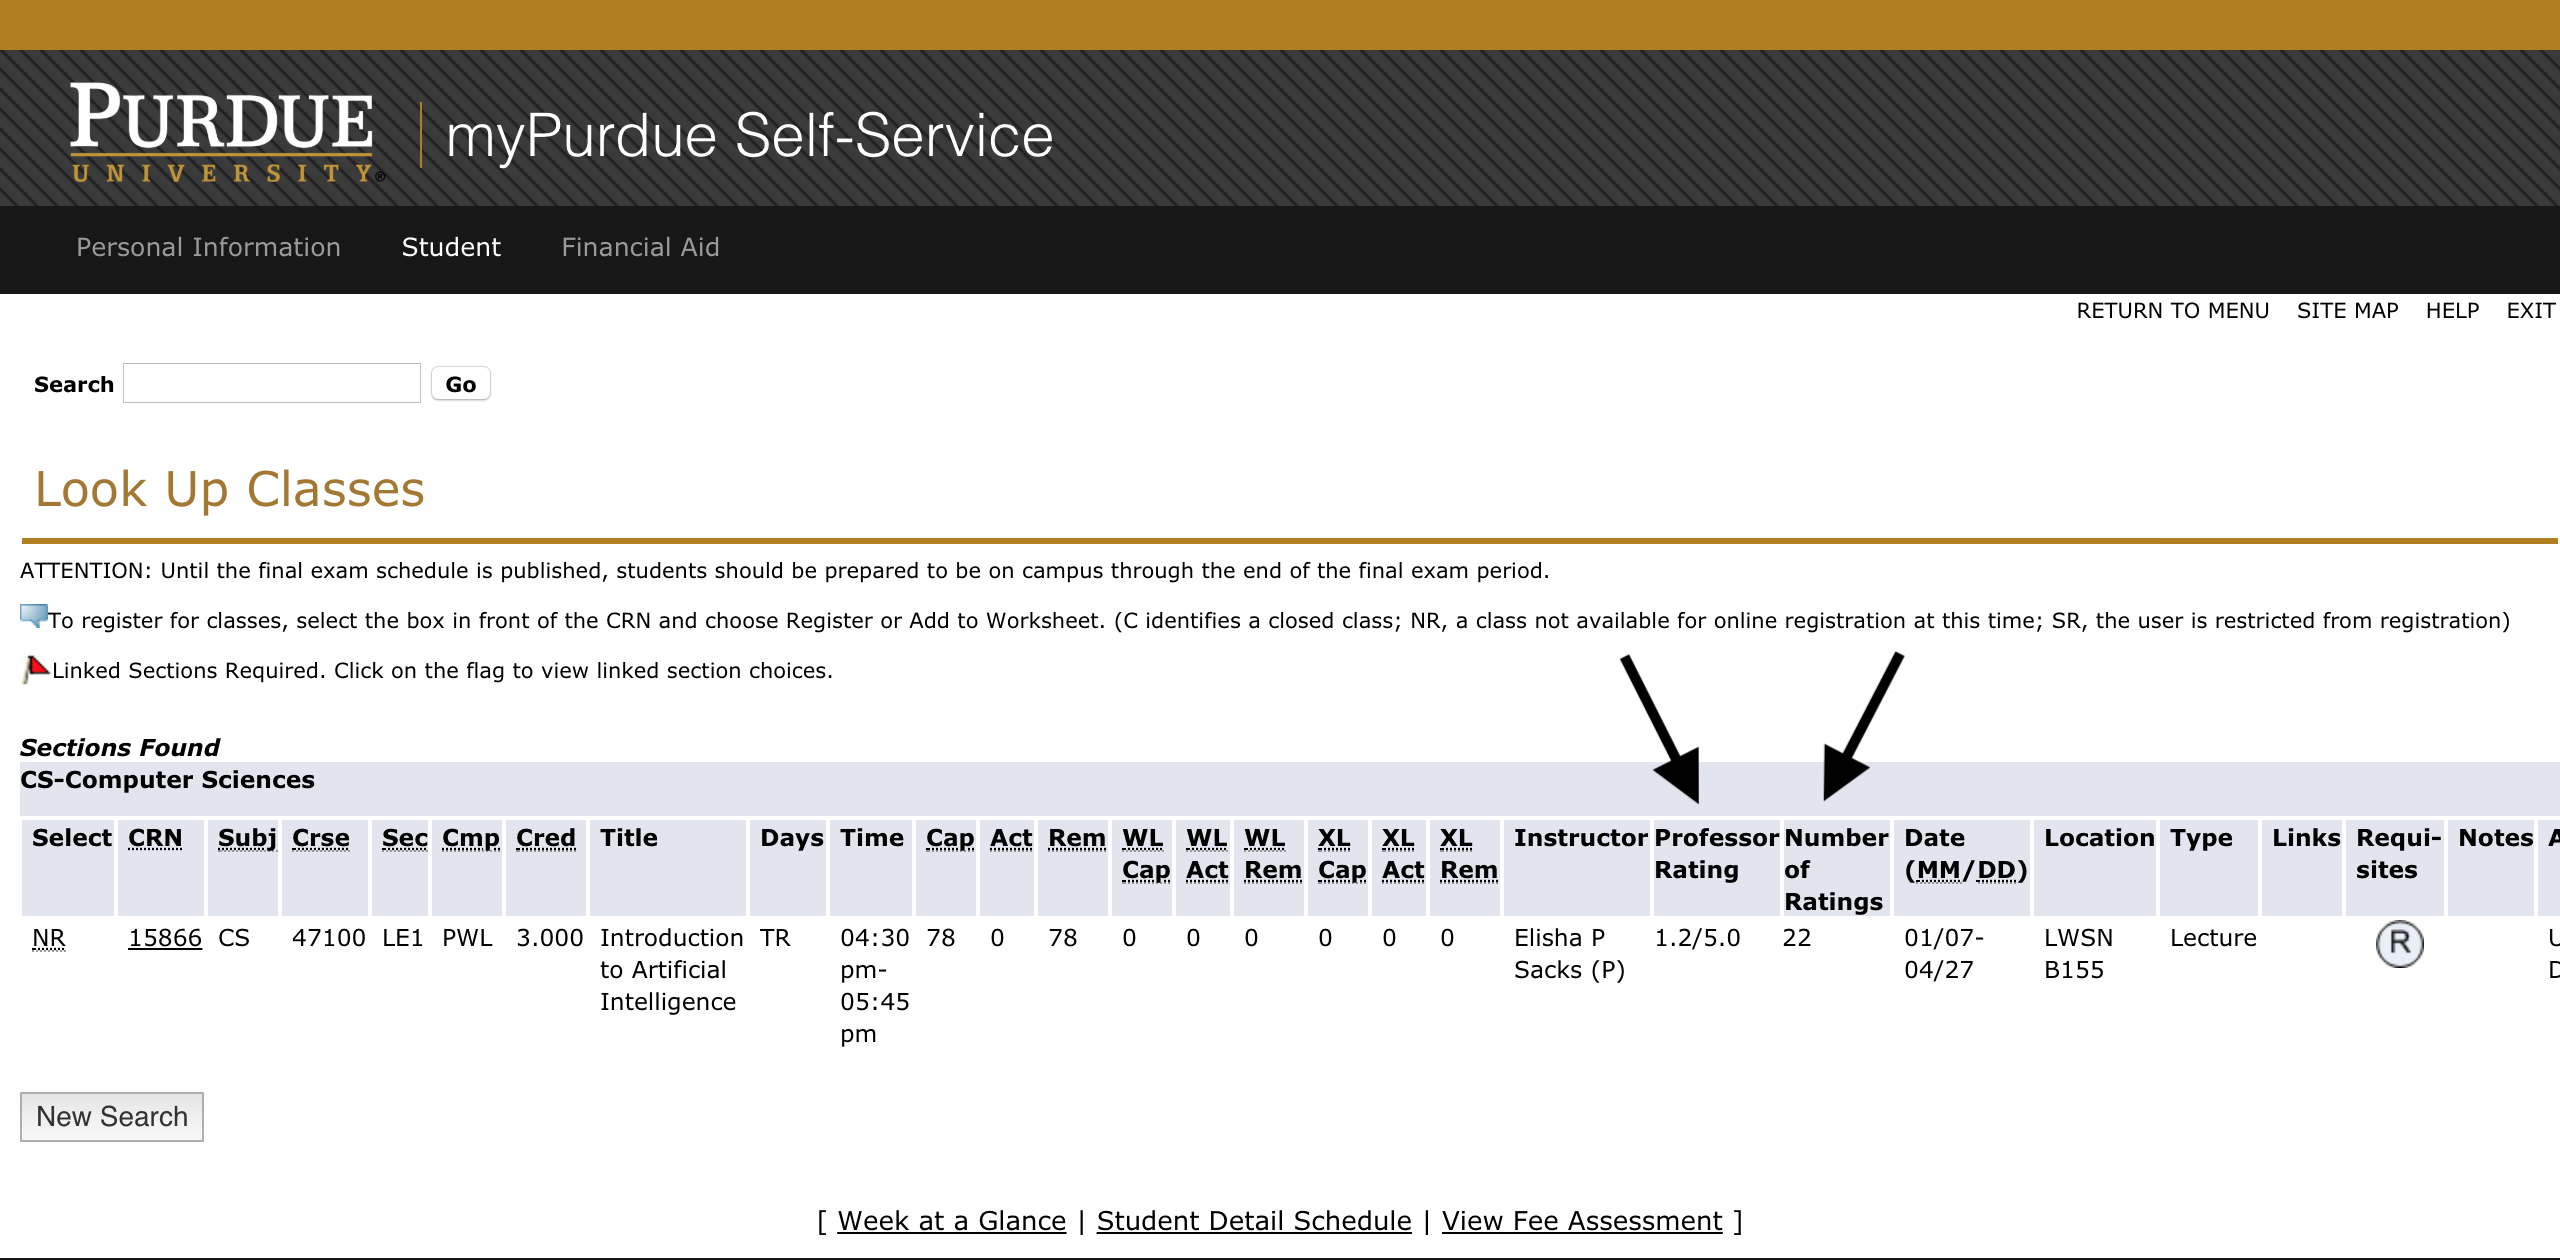
Task: Click the EXIT link
Action: (x=2530, y=311)
